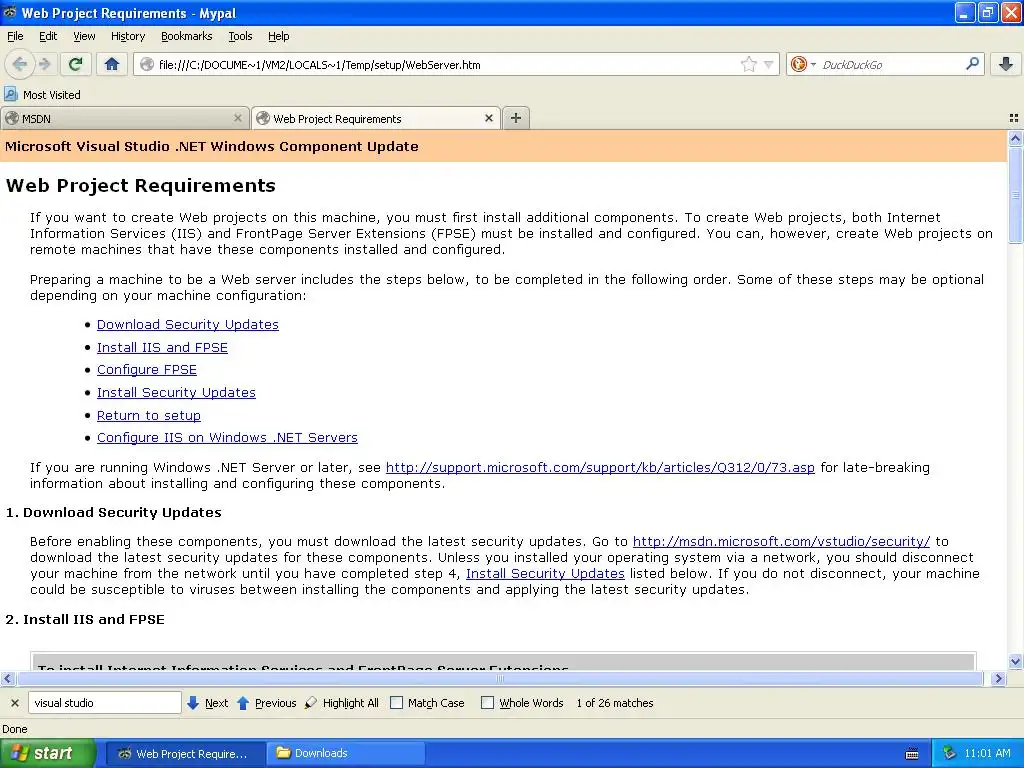
Task: Click the horizontal scrollbar left arrow
Action: coord(7,679)
